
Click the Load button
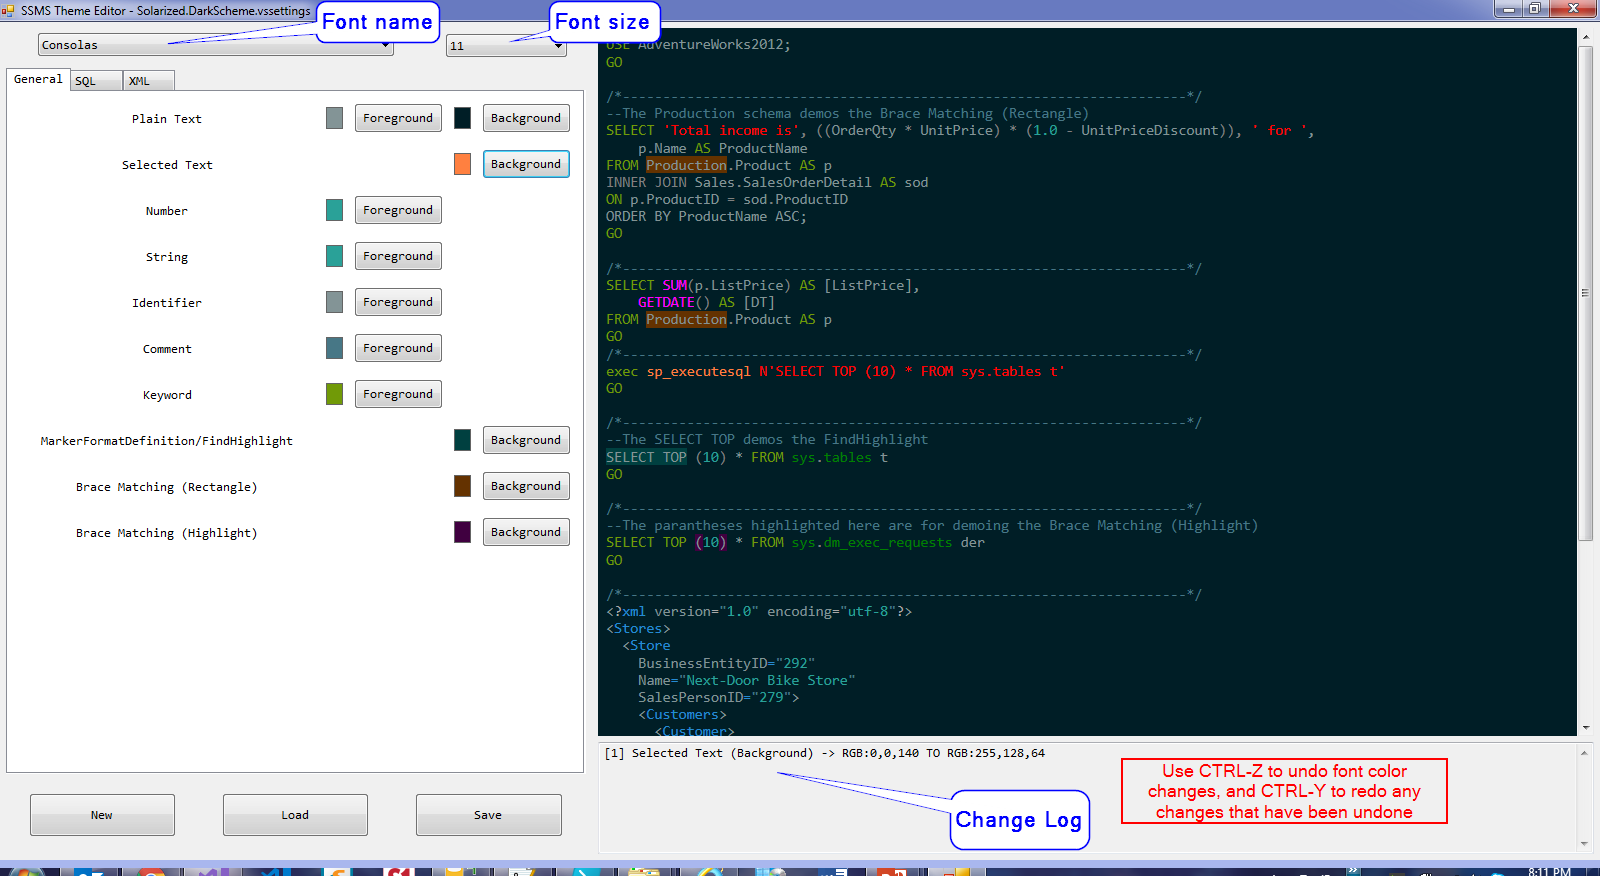(x=295, y=815)
